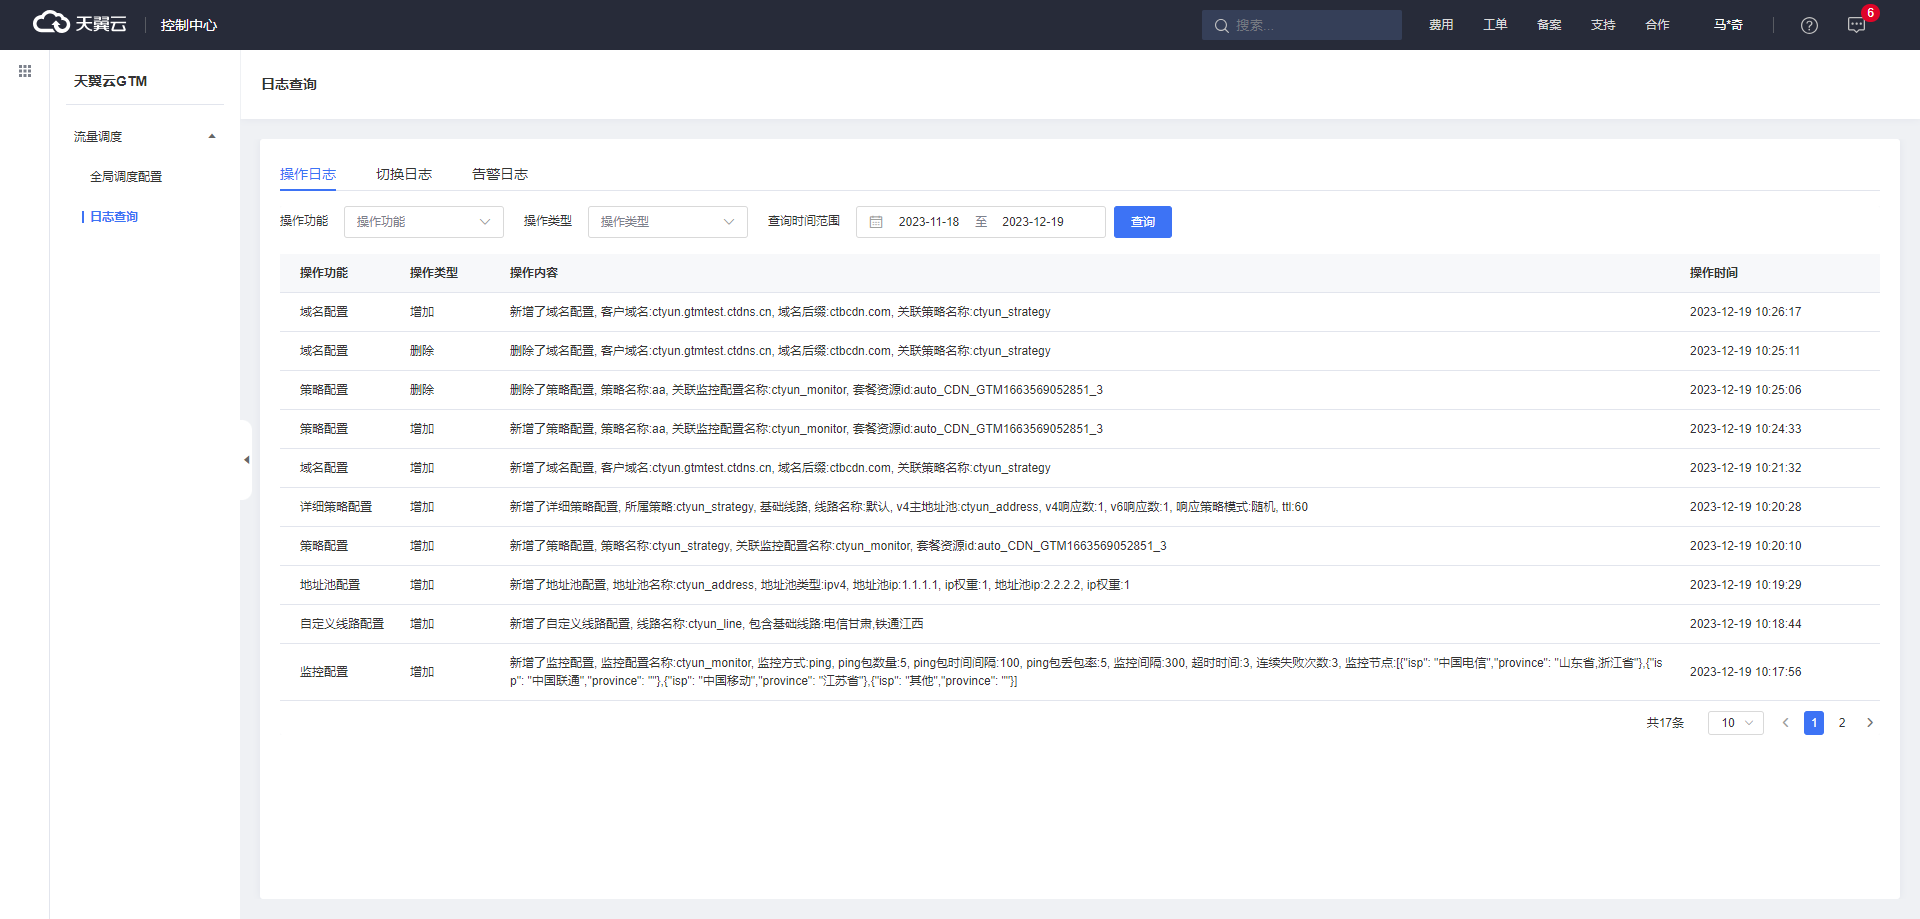
Task: Click the 新增了详细策略配置 log content
Action: point(909,507)
